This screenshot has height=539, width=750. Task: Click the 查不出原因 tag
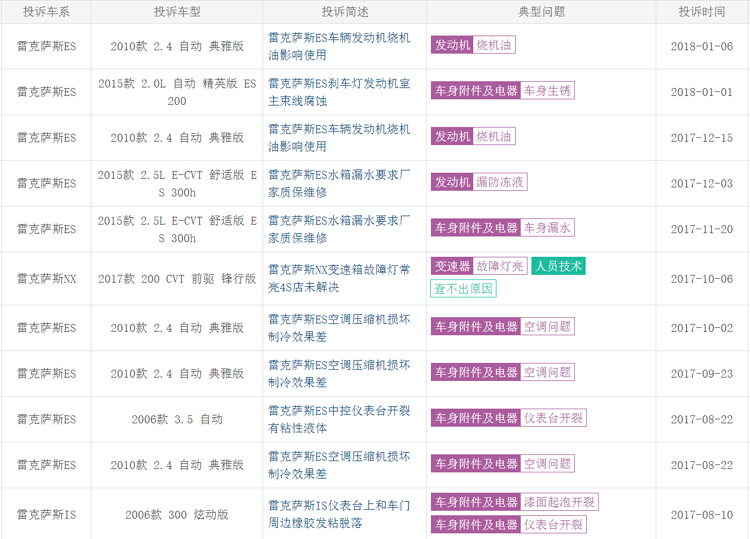pos(463,289)
